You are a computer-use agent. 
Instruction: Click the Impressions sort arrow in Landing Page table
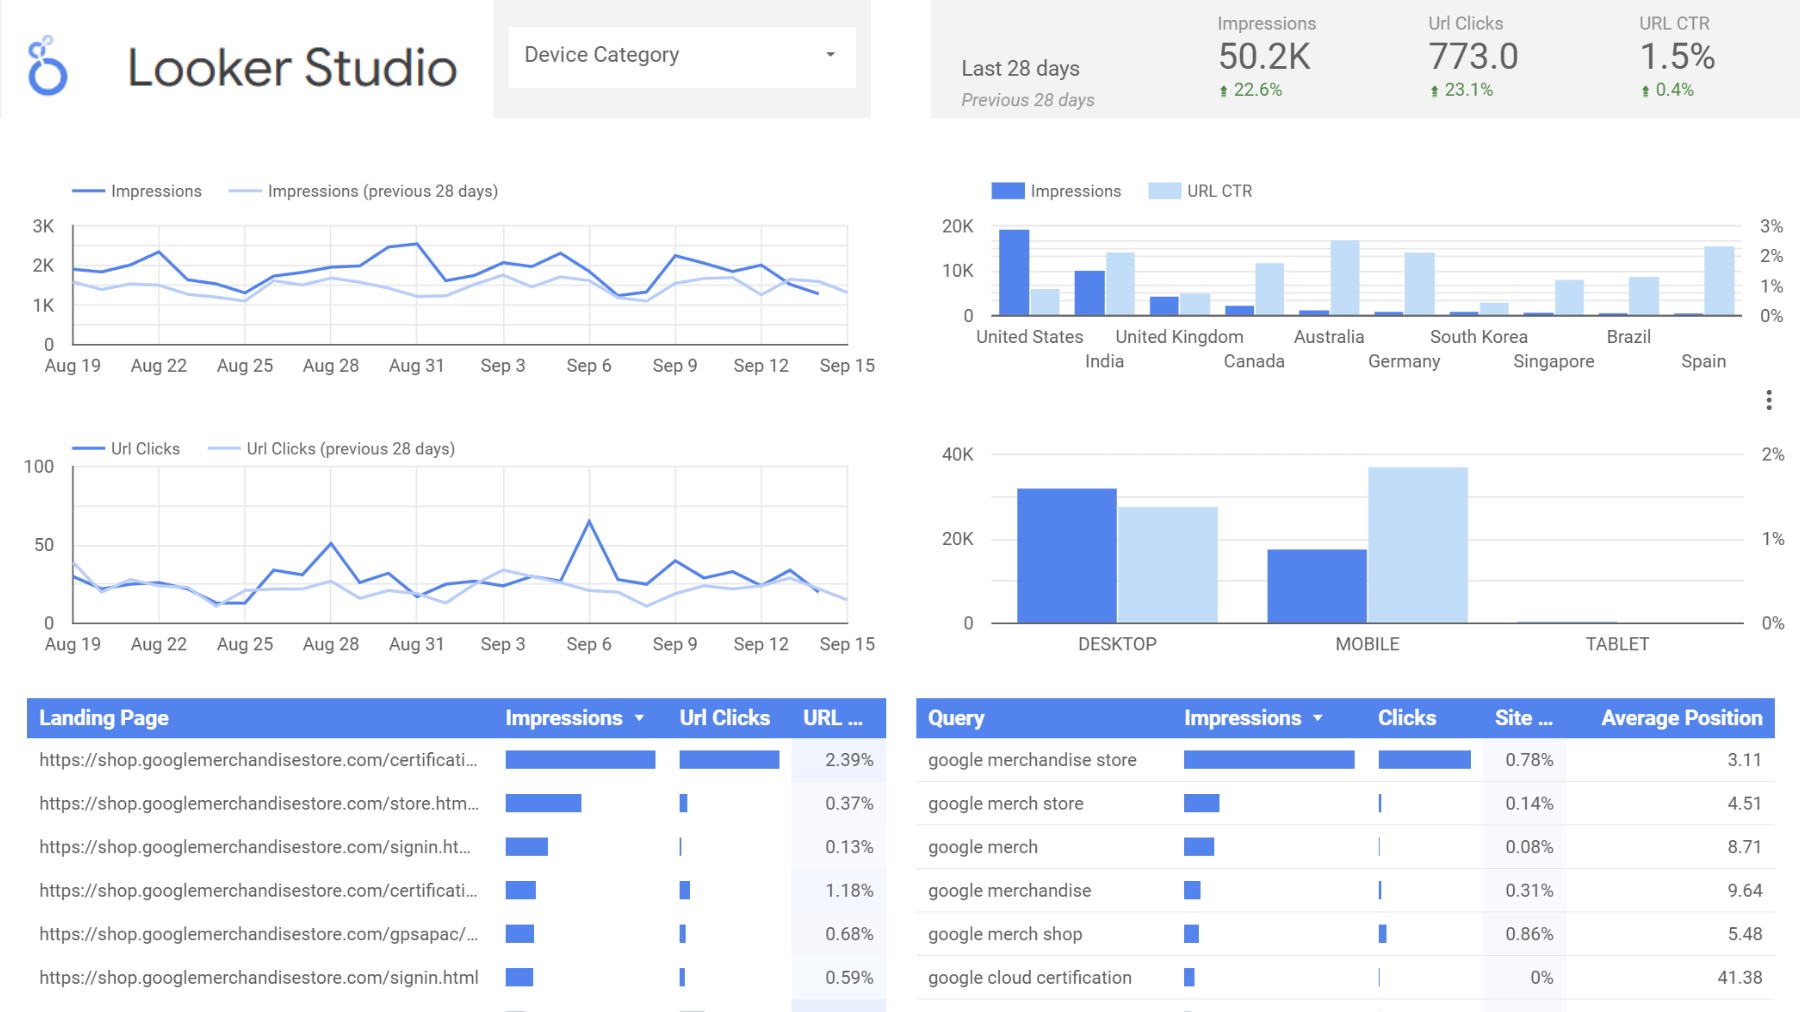coord(639,719)
